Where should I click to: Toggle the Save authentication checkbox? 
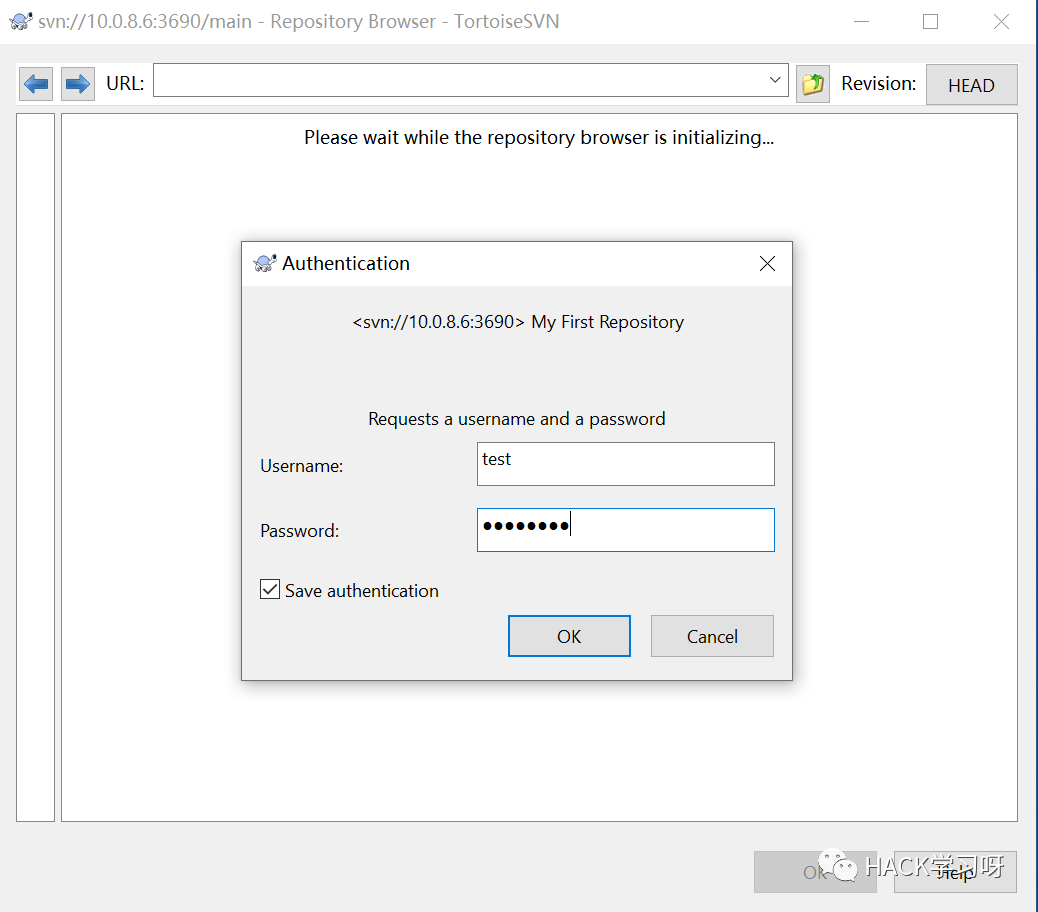coord(270,589)
